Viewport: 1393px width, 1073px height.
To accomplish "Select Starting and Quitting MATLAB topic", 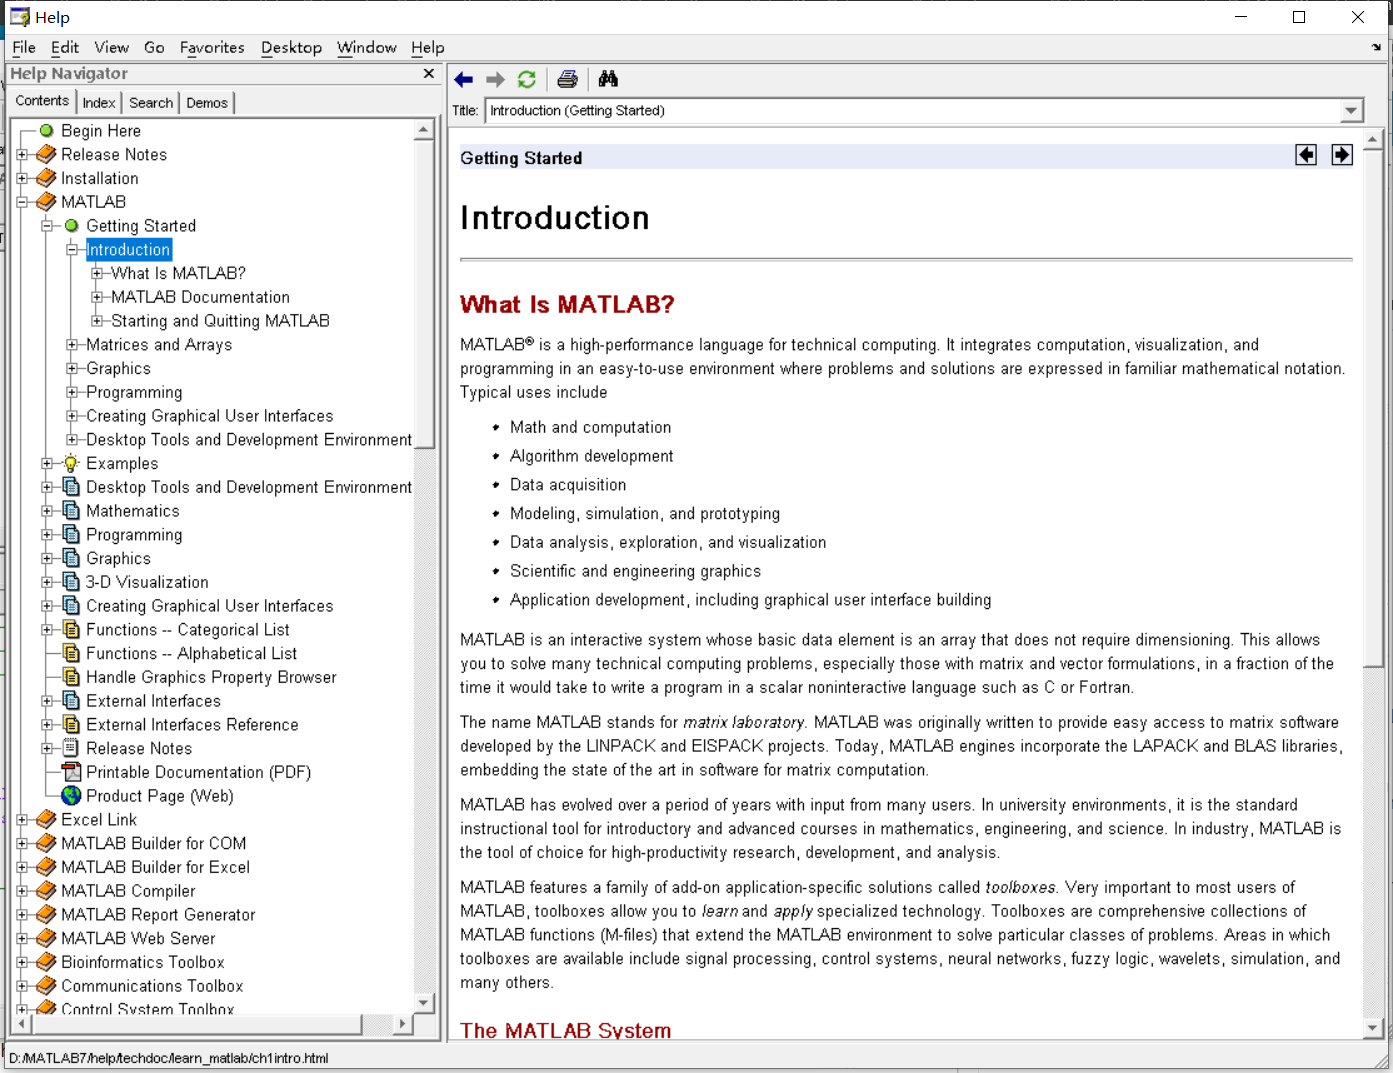I will (x=220, y=321).
